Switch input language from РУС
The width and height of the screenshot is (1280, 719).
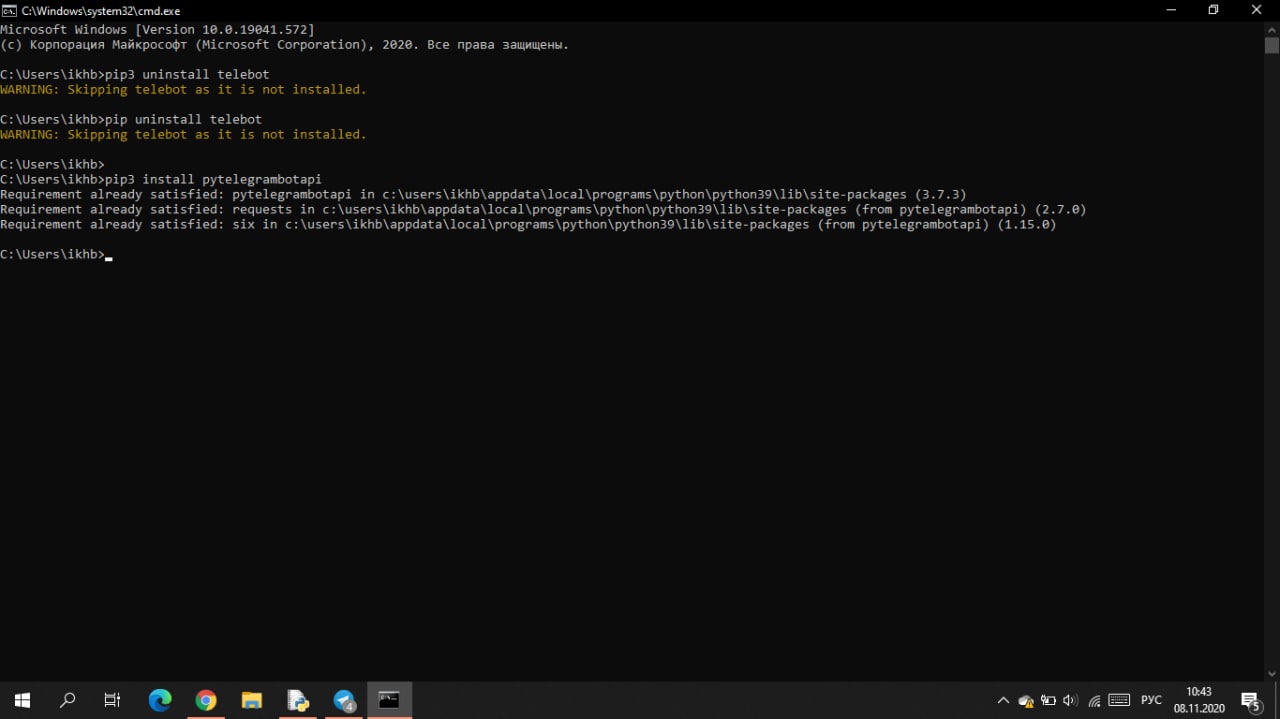(x=1151, y=700)
